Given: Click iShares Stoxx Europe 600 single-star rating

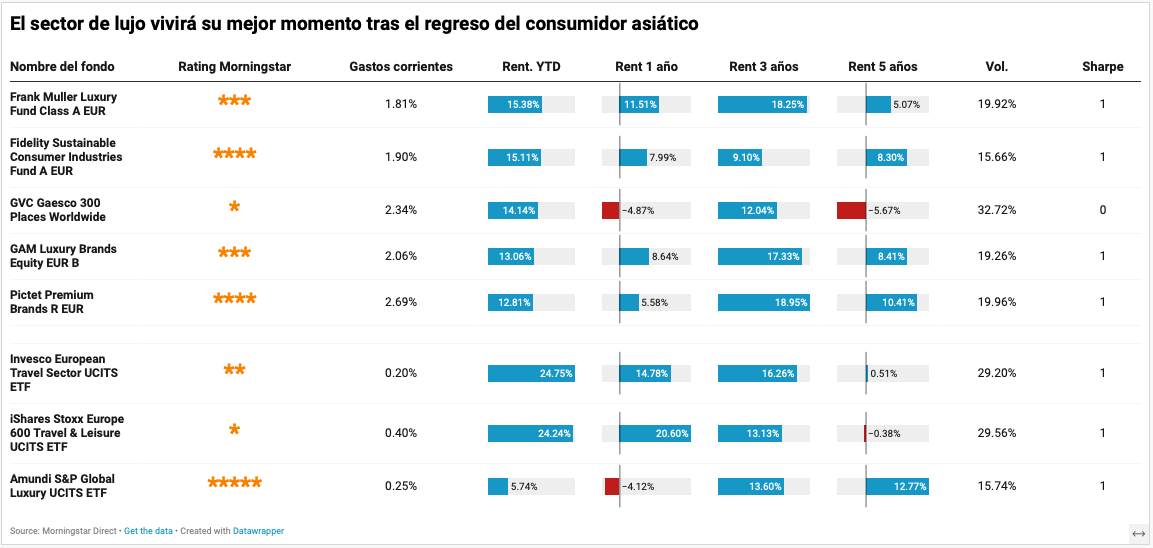Looking at the screenshot, I should tap(234, 431).
